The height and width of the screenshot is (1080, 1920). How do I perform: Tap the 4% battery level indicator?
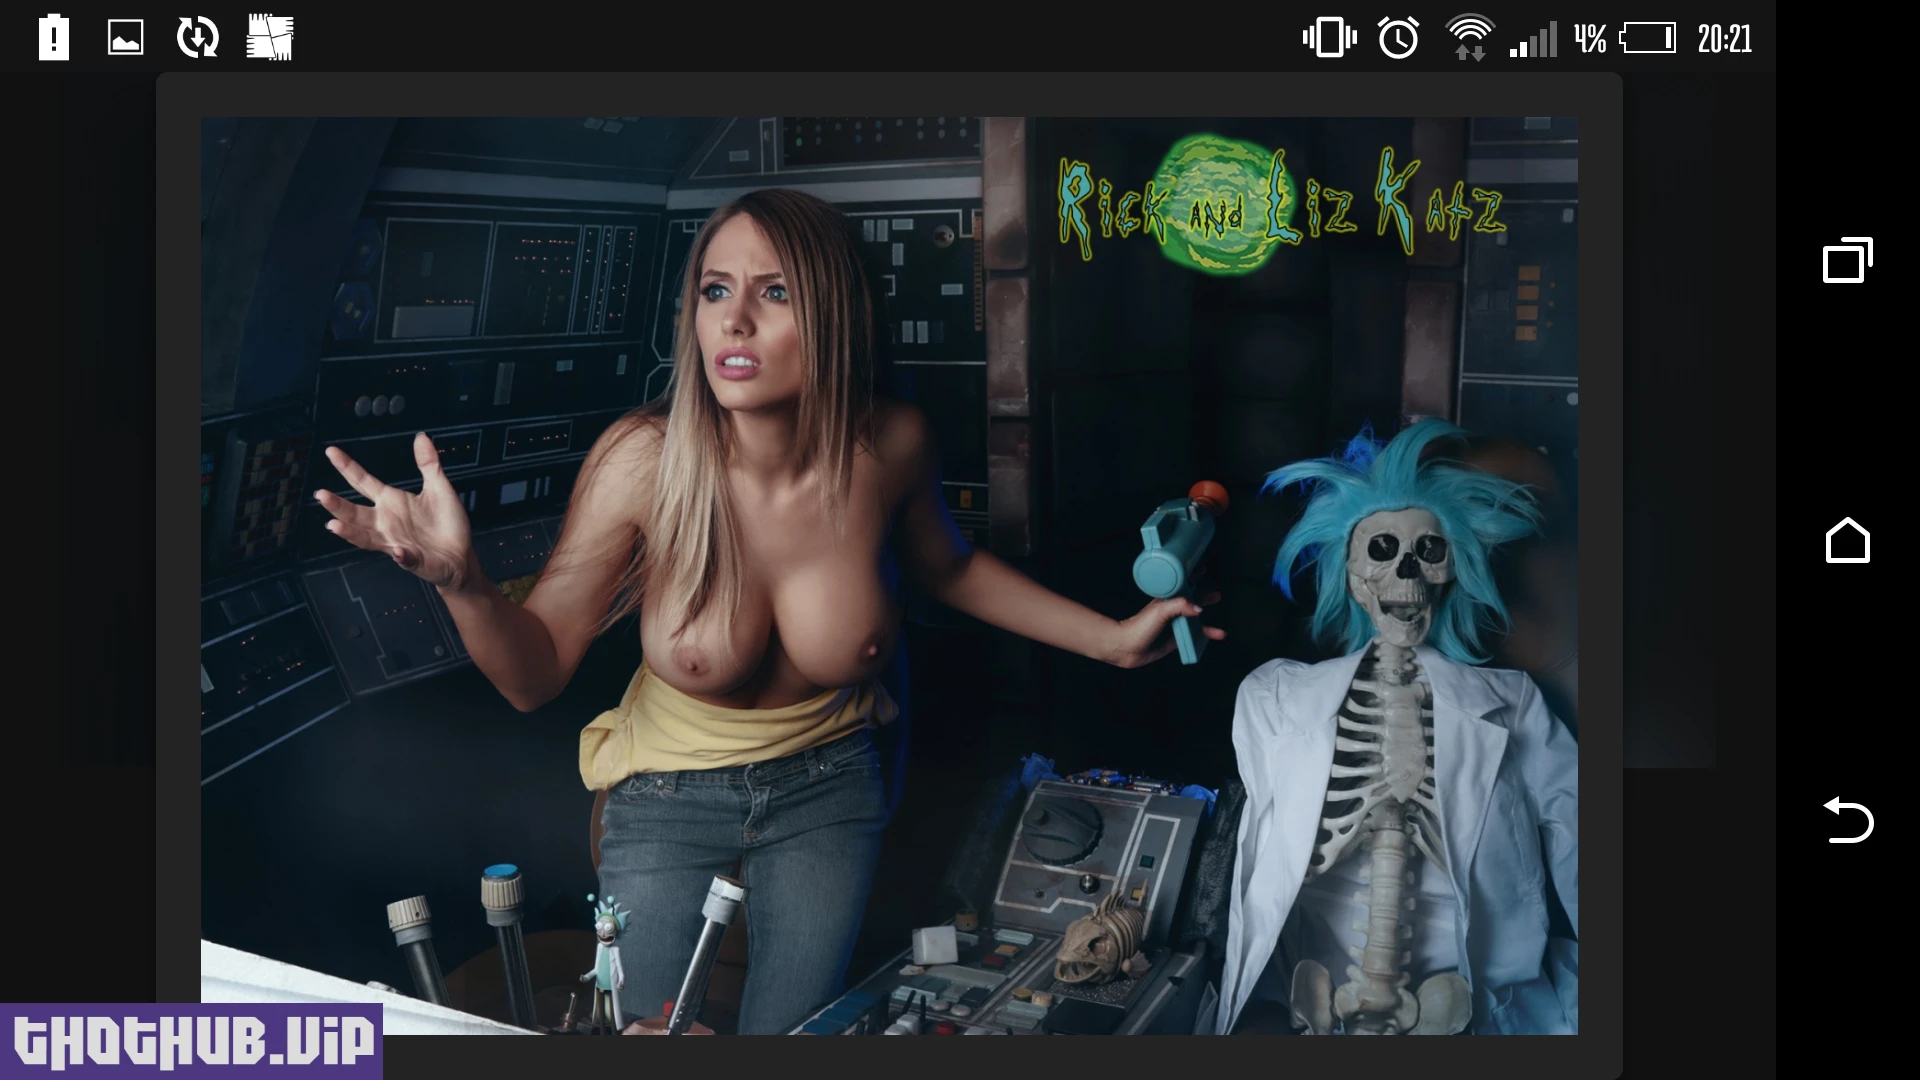(x=1625, y=39)
